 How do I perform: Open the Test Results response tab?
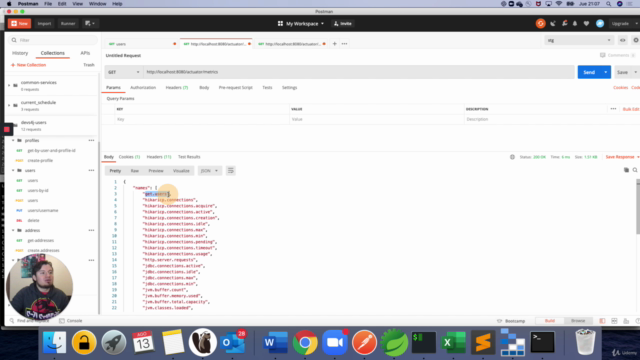pyautogui.click(x=189, y=157)
